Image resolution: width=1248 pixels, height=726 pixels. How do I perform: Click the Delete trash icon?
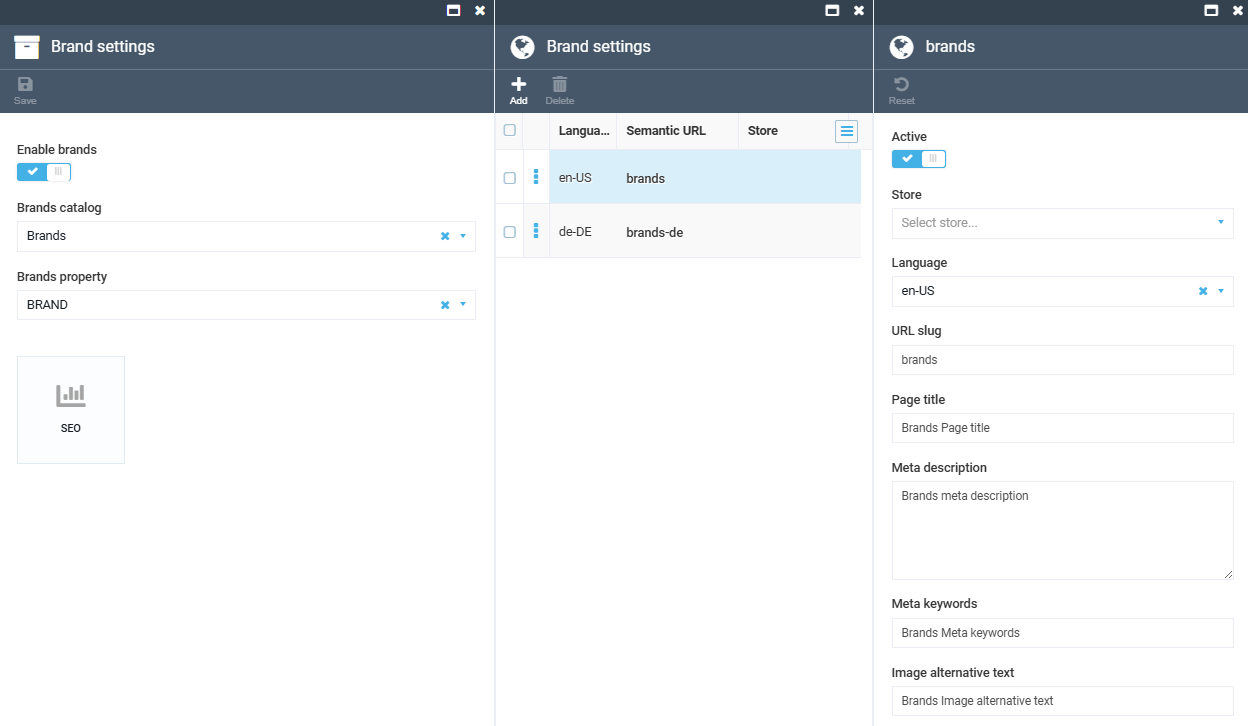pyautogui.click(x=559, y=86)
